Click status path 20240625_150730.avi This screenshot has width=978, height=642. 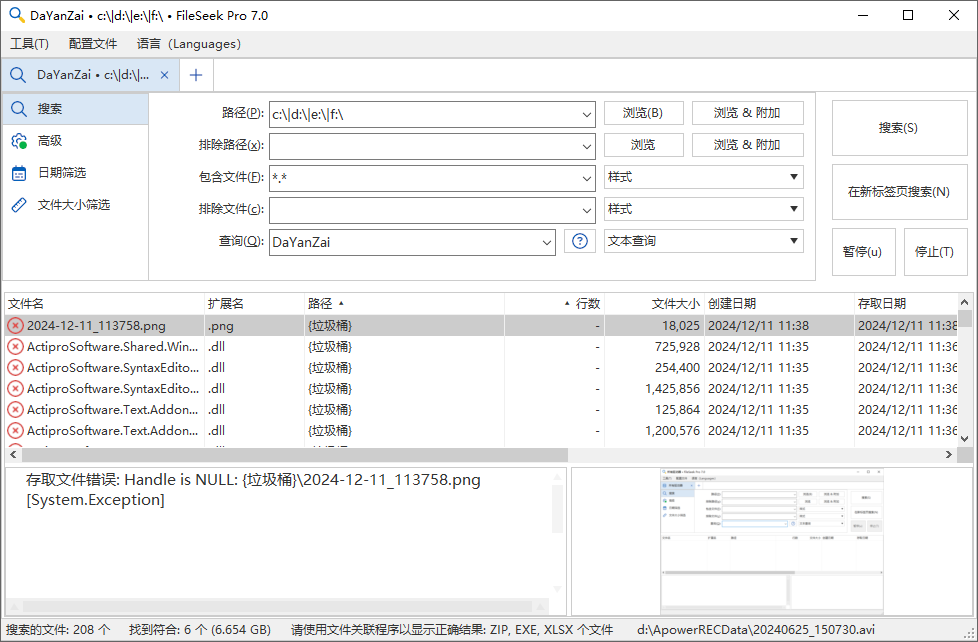[755, 630]
